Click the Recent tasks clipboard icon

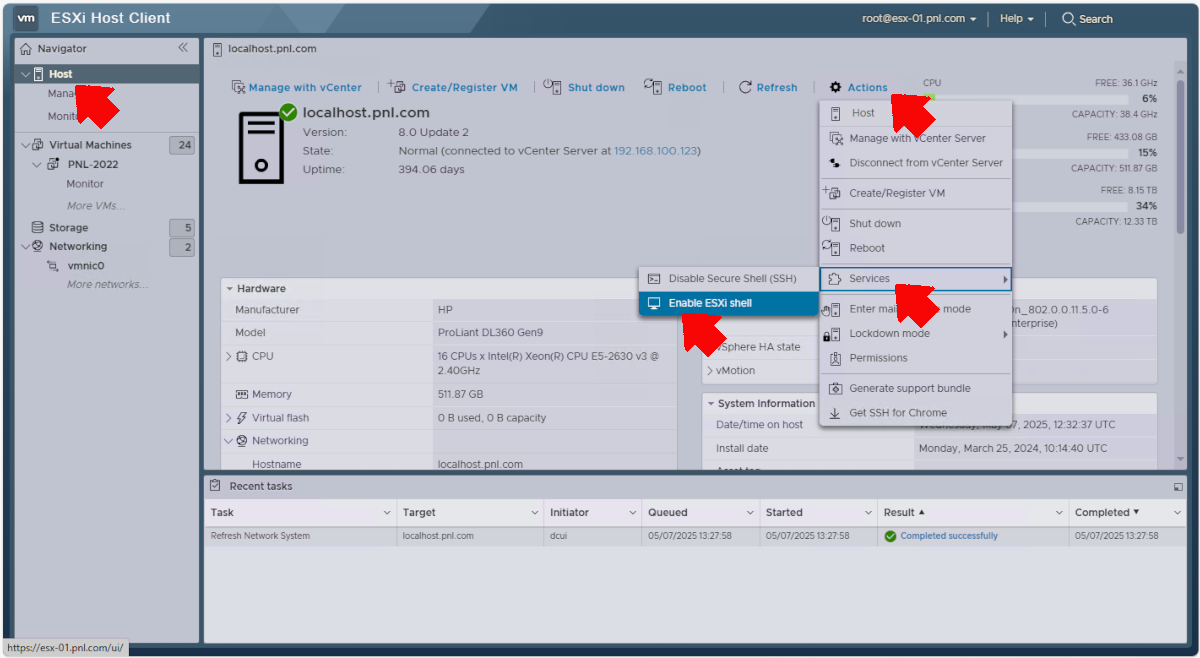coord(215,486)
